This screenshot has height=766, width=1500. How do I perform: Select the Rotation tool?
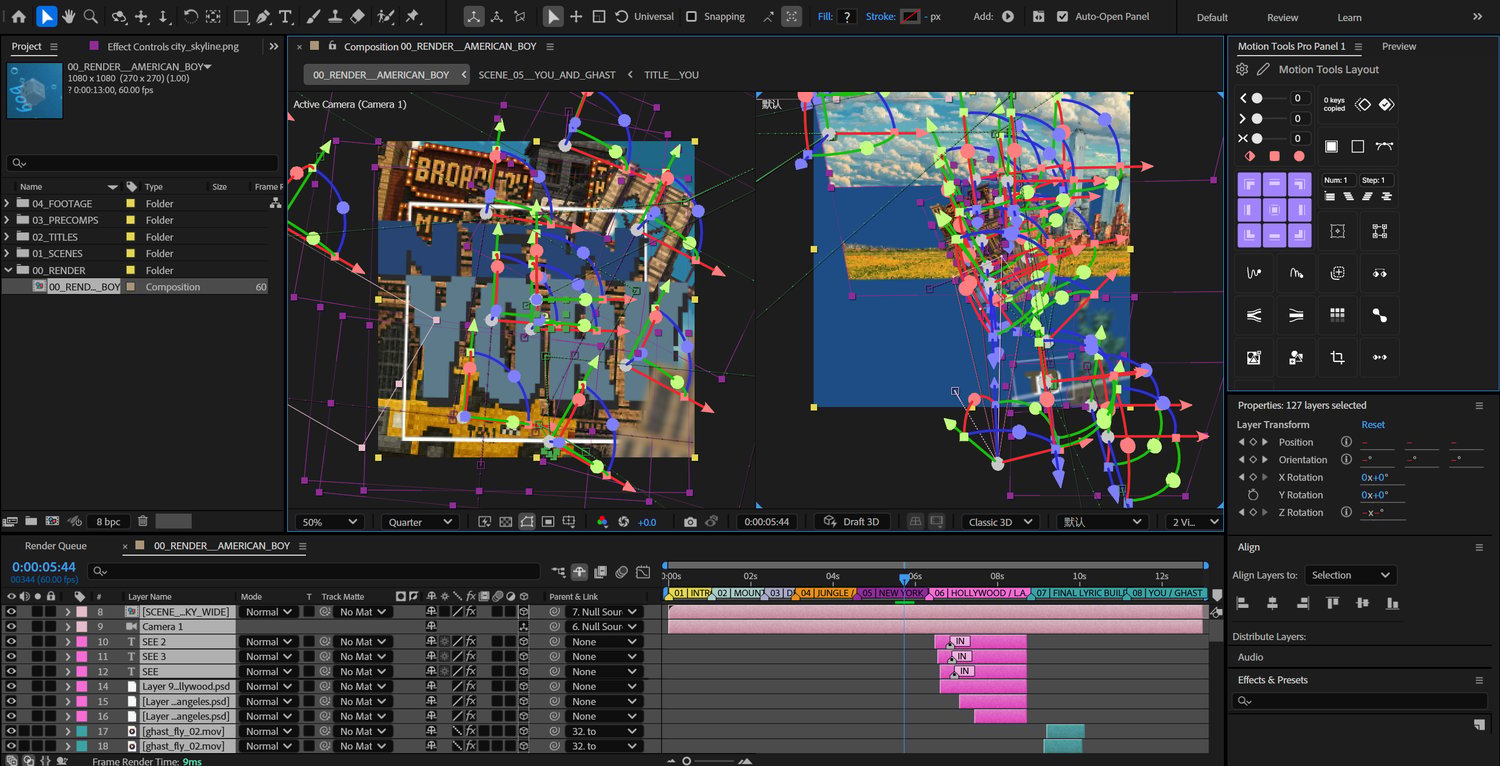click(190, 16)
